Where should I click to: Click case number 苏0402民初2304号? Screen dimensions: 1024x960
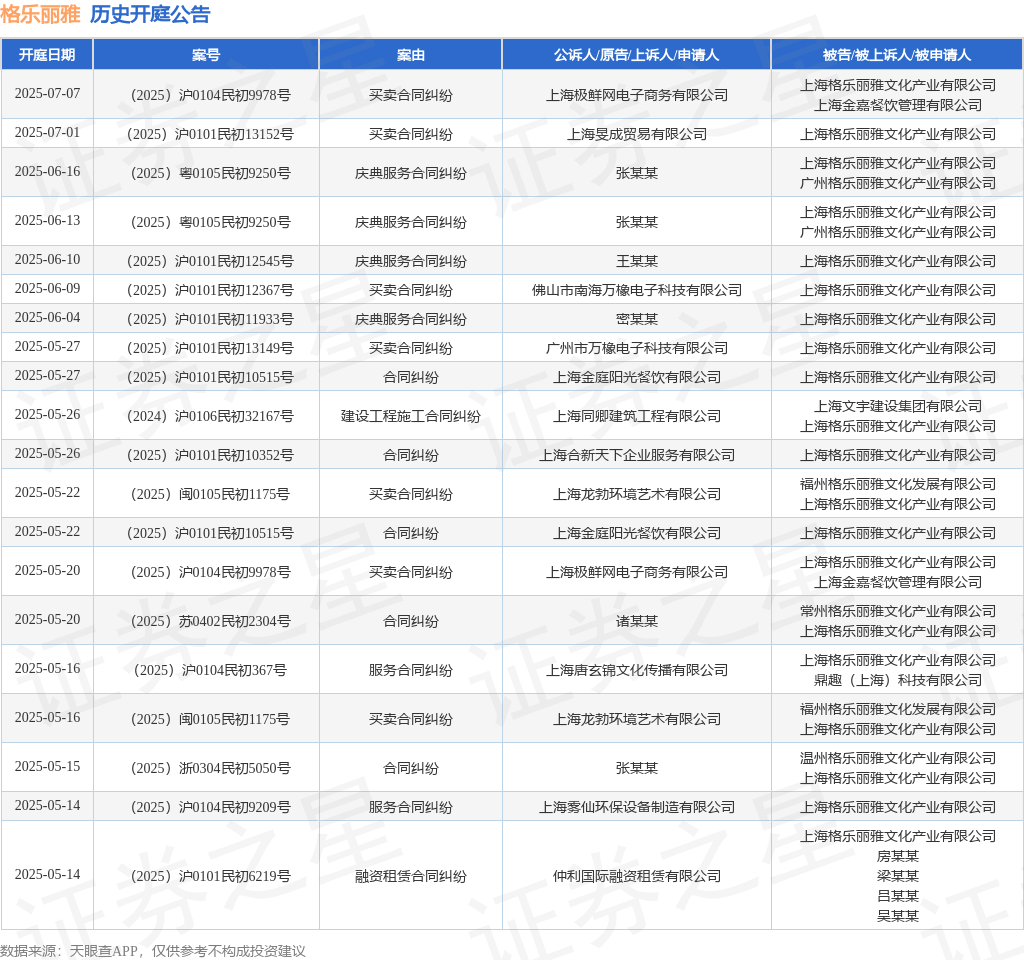[210, 621]
